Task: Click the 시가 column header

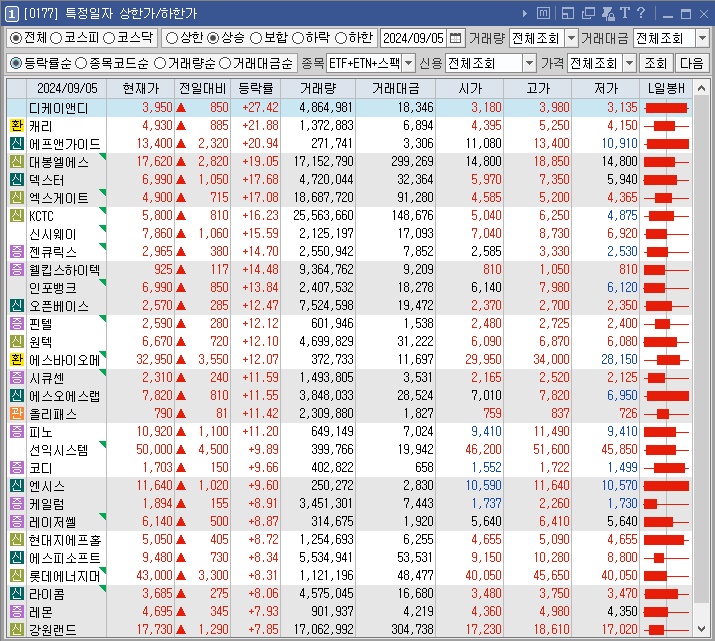Action: [x=470, y=88]
